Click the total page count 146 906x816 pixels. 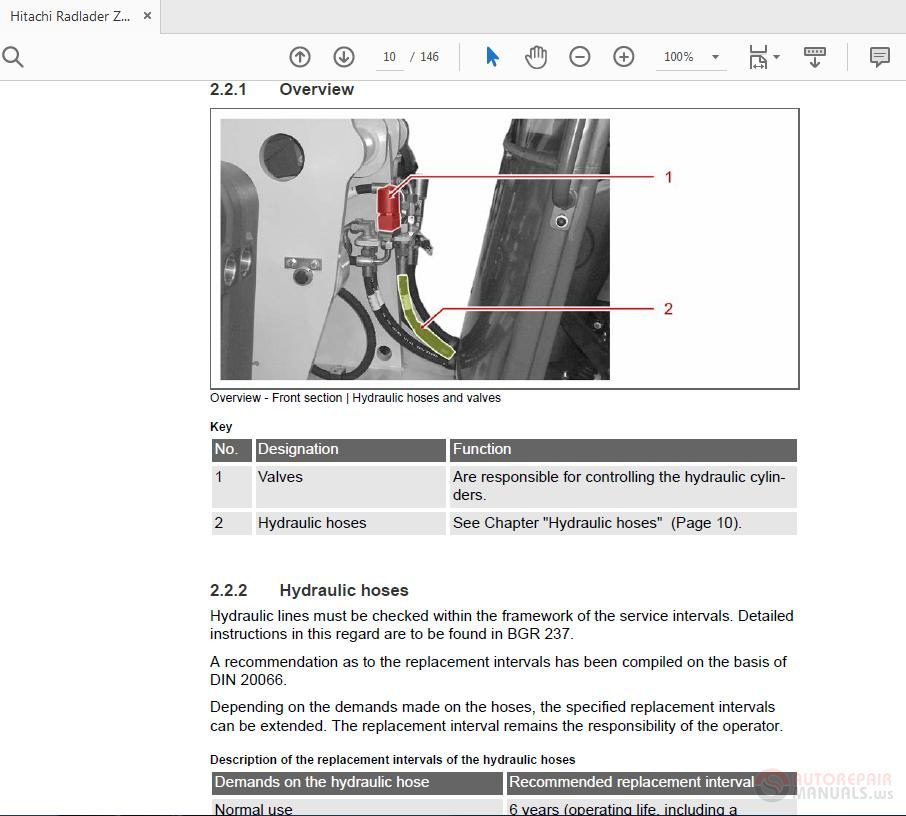[x=429, y=57]
